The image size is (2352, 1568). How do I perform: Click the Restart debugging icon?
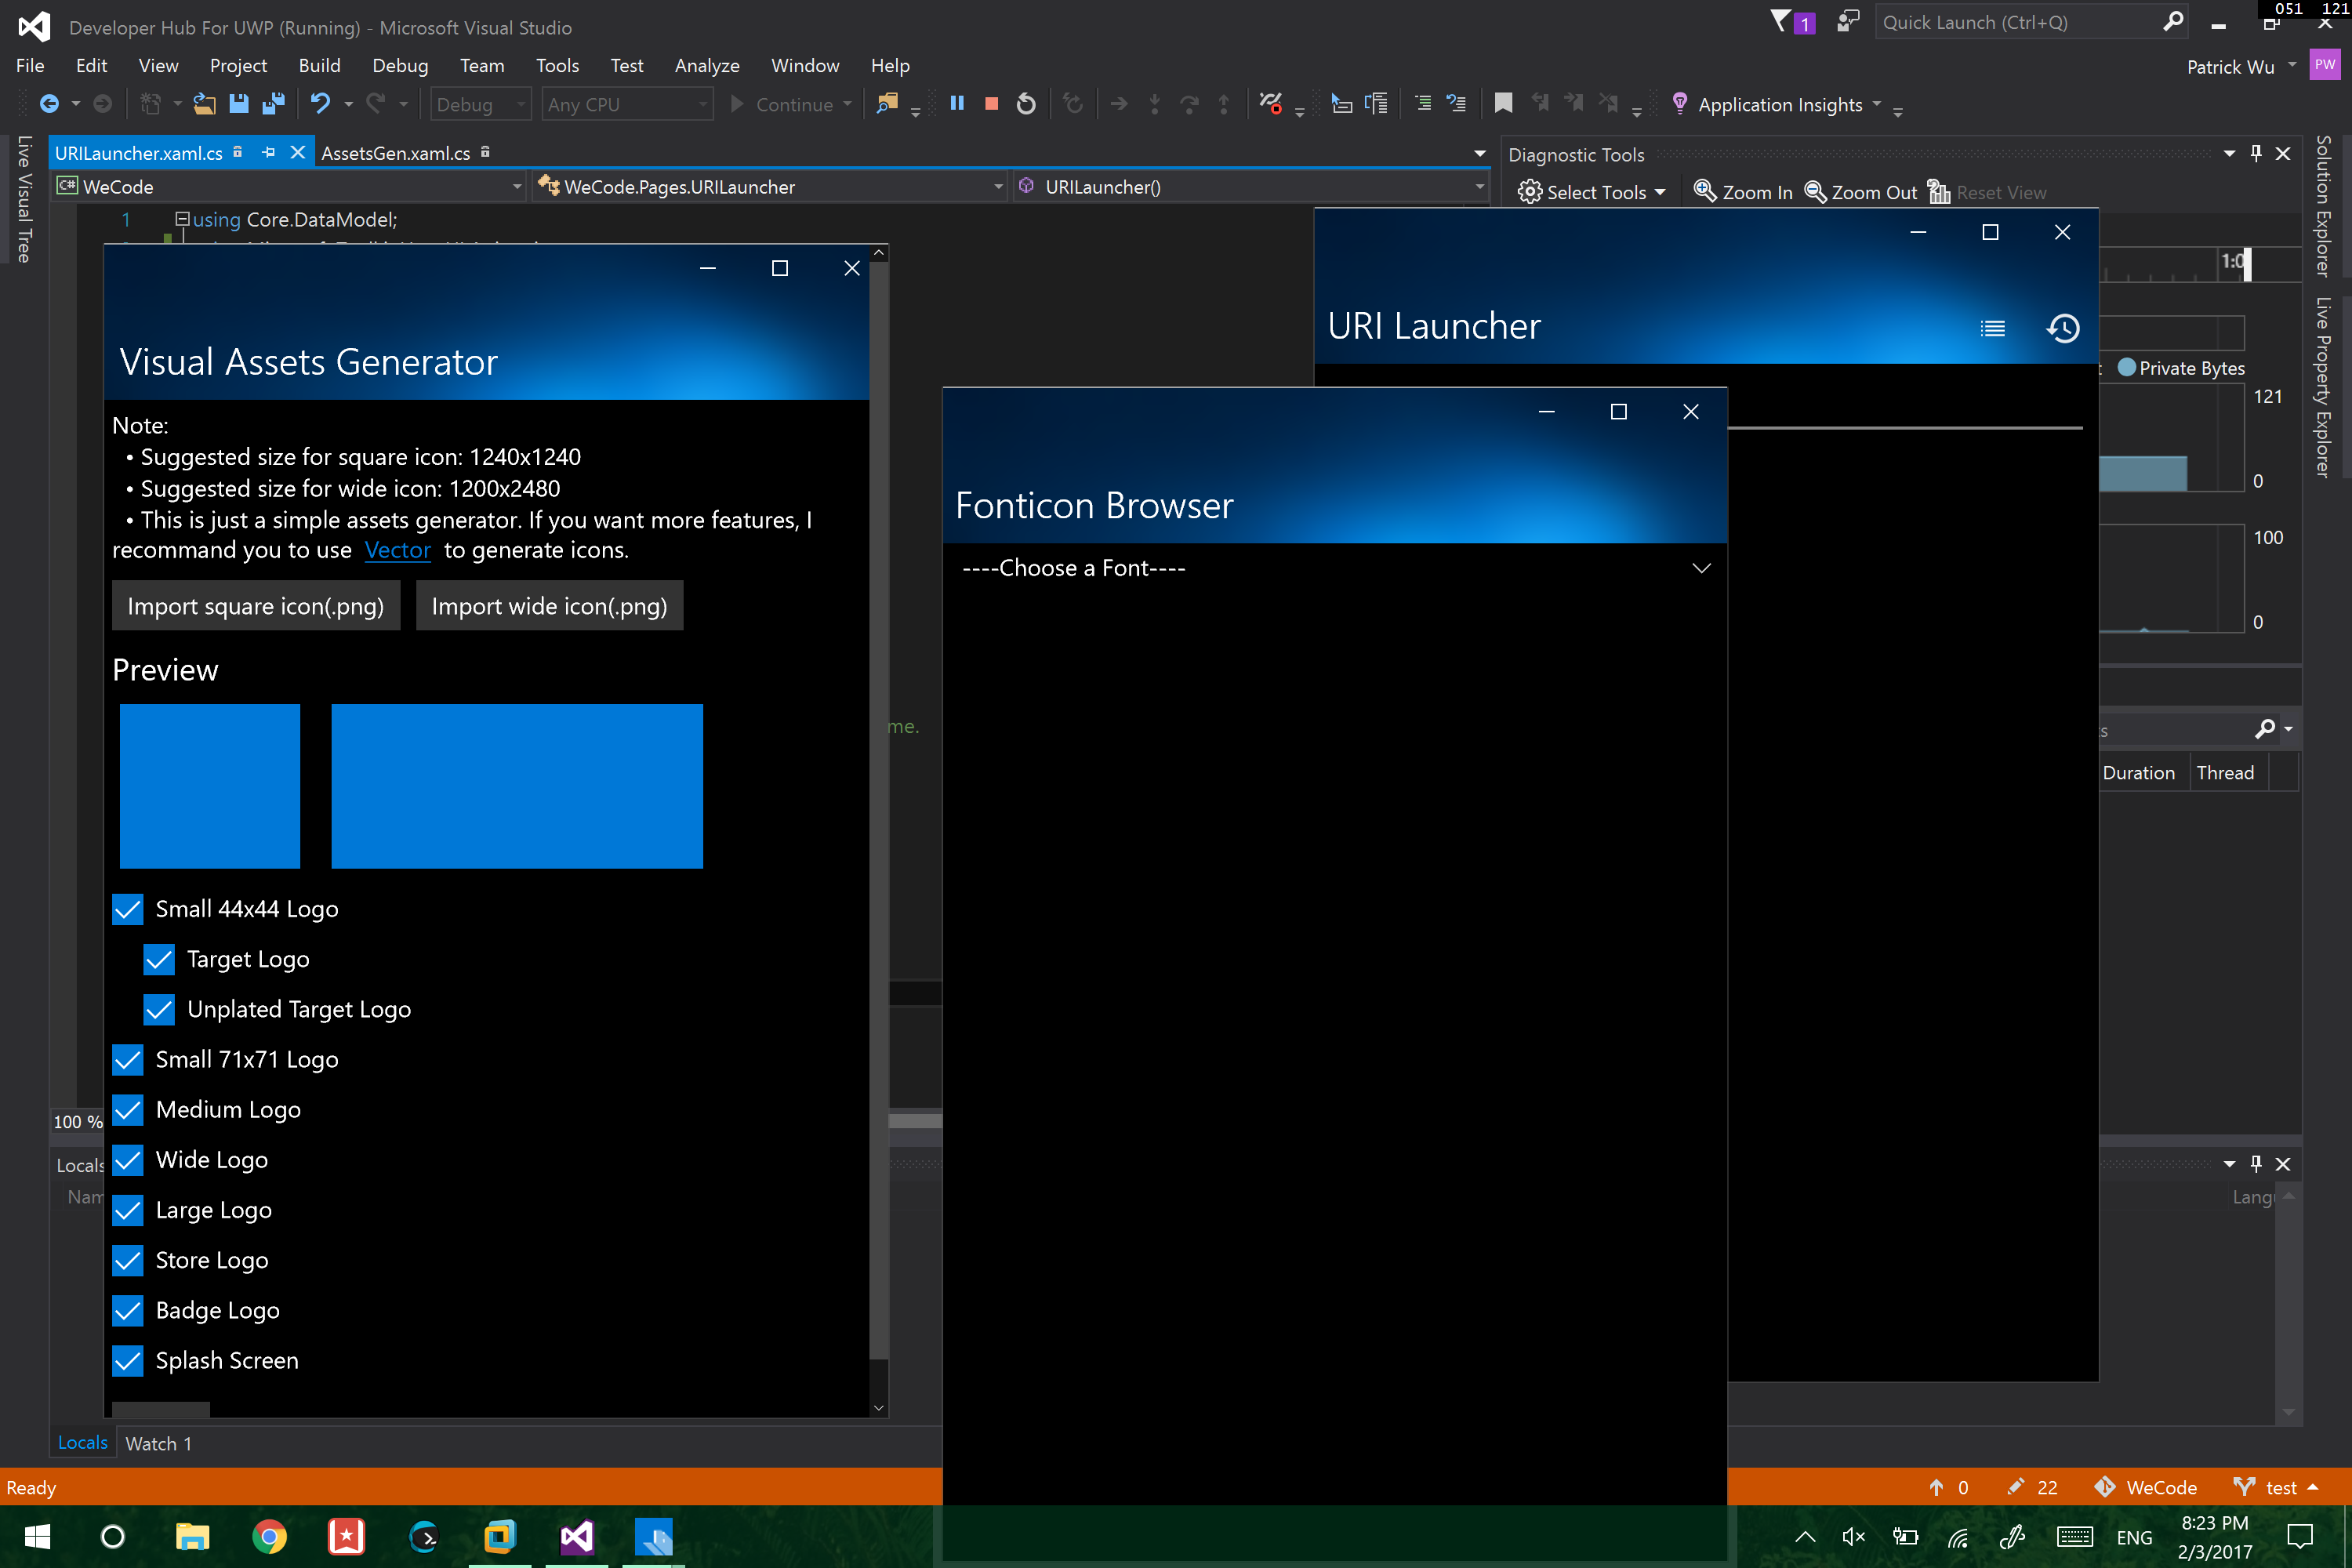pos(1026,104)
